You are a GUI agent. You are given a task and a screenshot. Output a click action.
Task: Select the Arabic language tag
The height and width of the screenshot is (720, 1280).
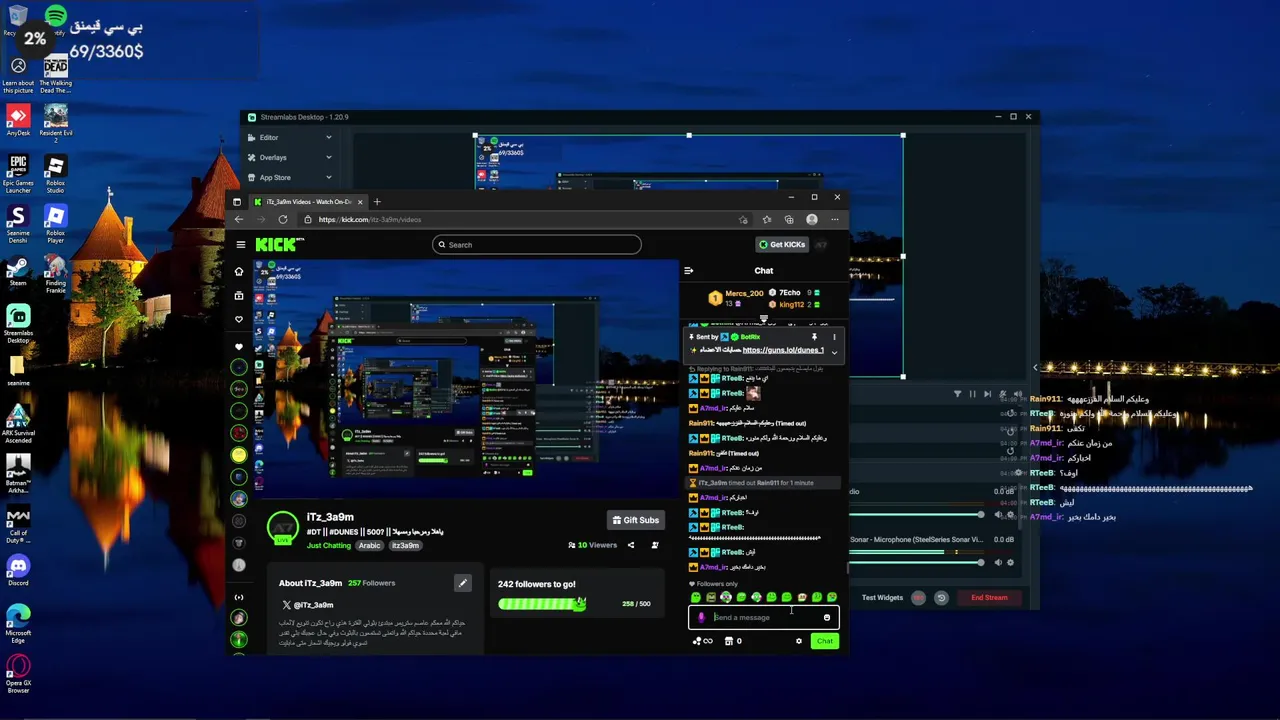click(x=370, y=545)
